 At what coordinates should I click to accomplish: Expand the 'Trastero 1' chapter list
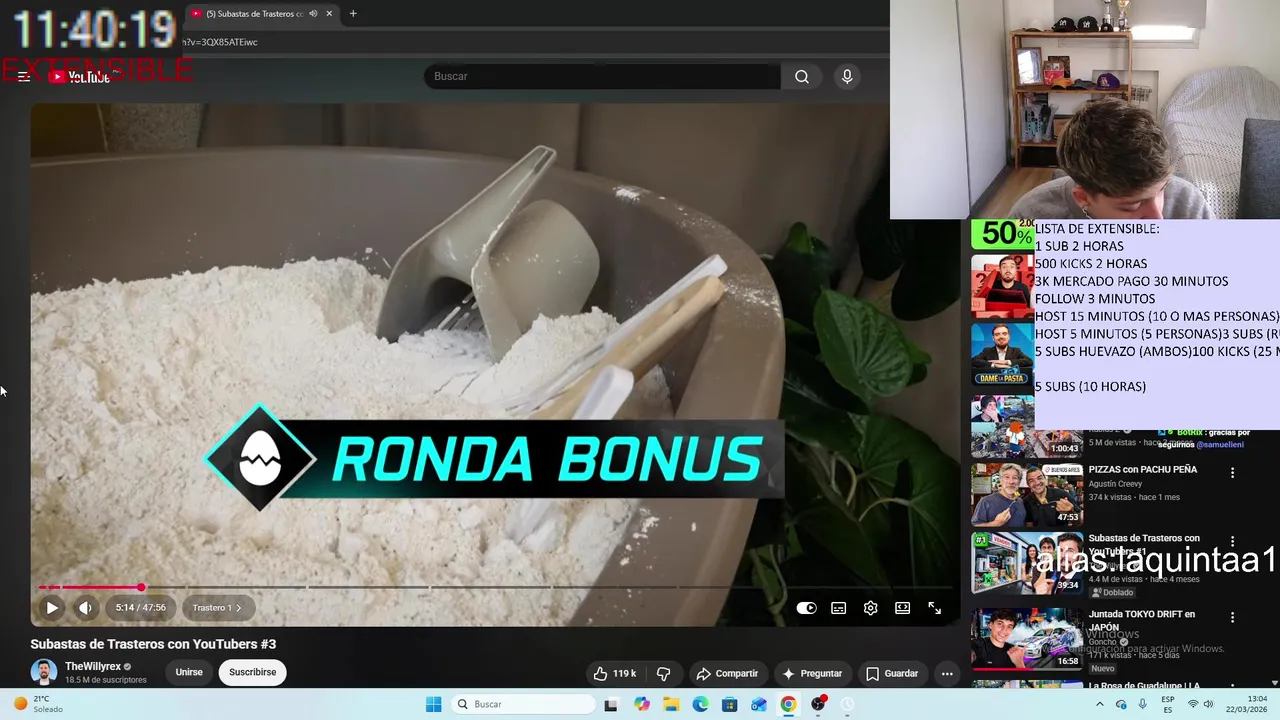(x=217, y=607)
